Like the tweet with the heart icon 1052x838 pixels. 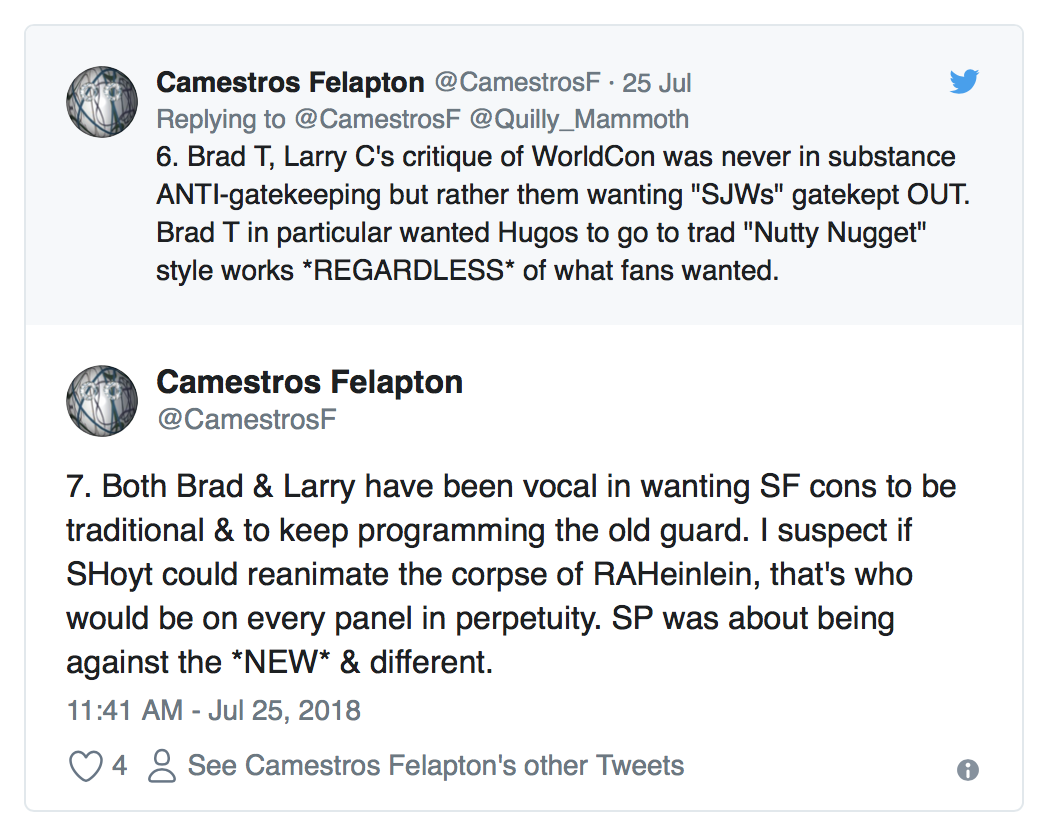85,766
